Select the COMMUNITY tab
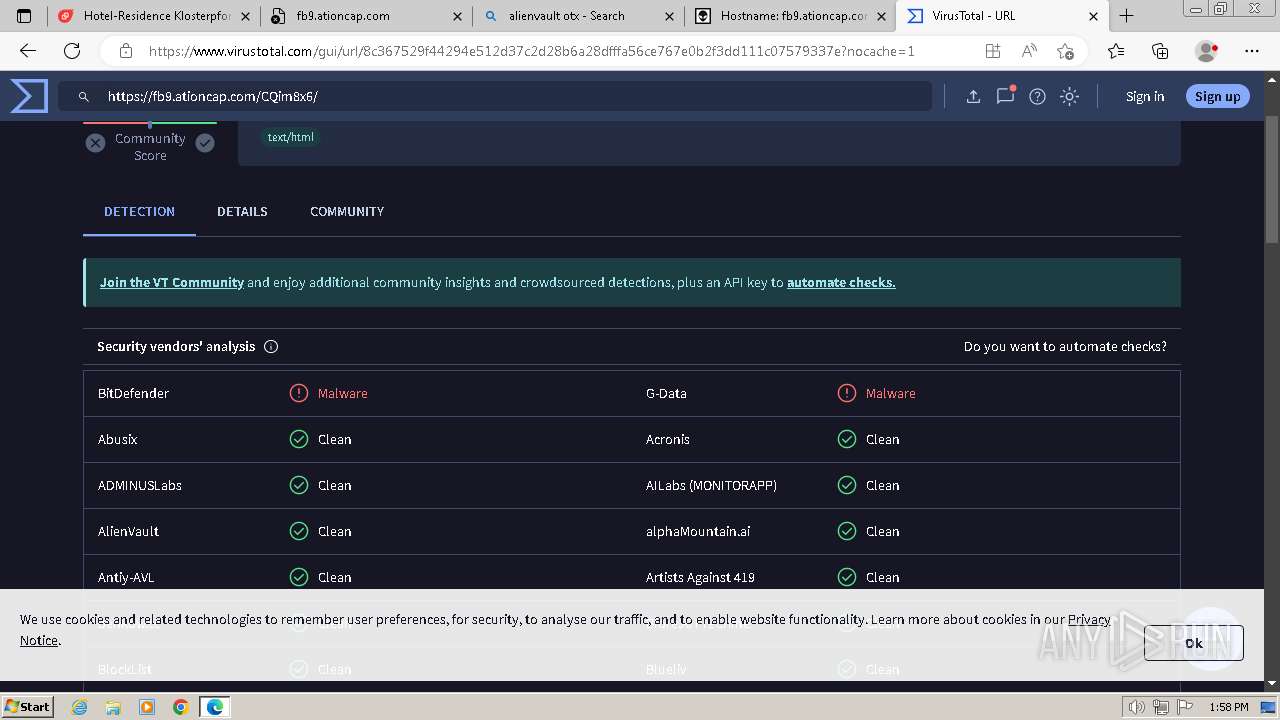The image size is (1280, 720). click(x=347, y=211)
